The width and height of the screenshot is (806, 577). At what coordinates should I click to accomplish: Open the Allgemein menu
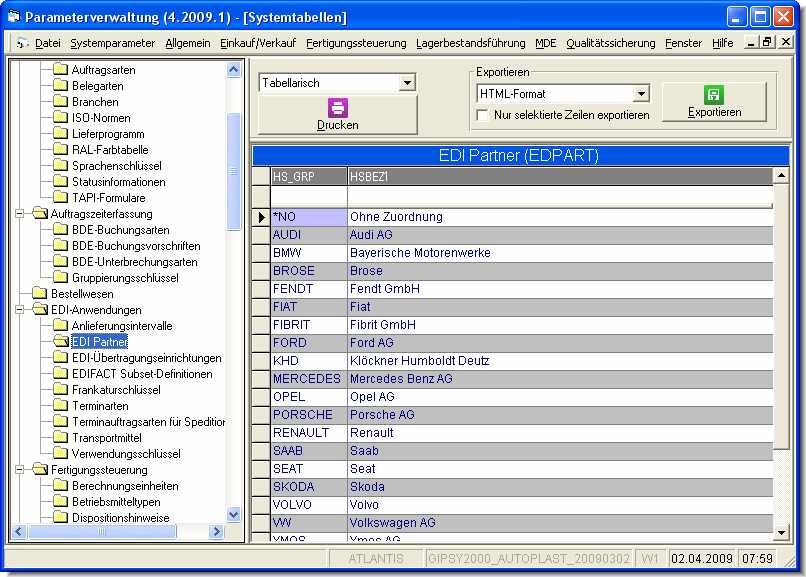[188, 43]
